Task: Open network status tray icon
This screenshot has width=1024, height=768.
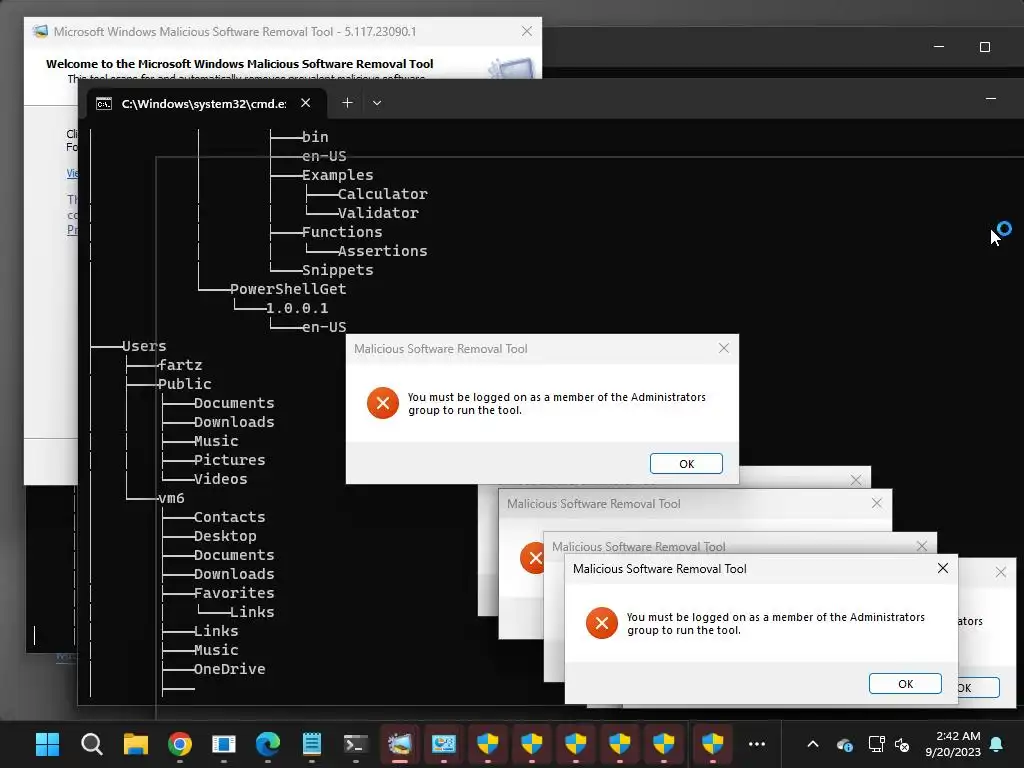Action: 876,744
